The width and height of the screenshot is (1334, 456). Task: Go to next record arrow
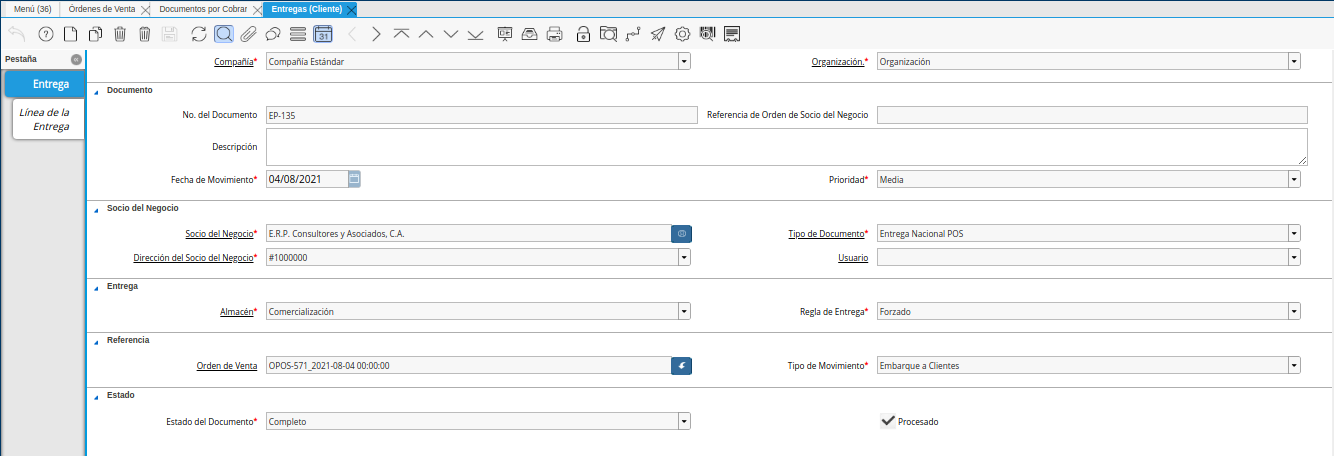pos(376,34)
